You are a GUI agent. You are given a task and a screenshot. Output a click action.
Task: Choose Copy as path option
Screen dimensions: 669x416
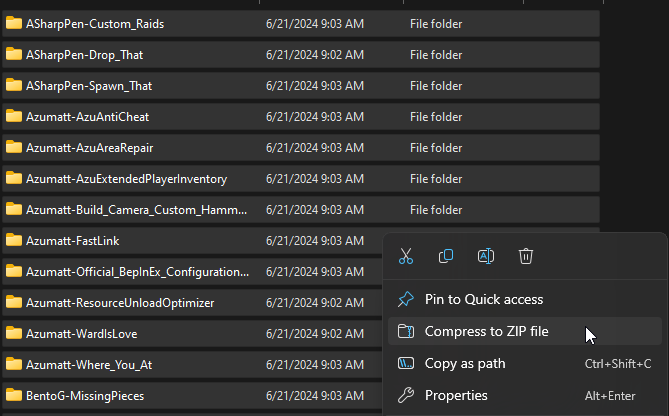[465, 363]
